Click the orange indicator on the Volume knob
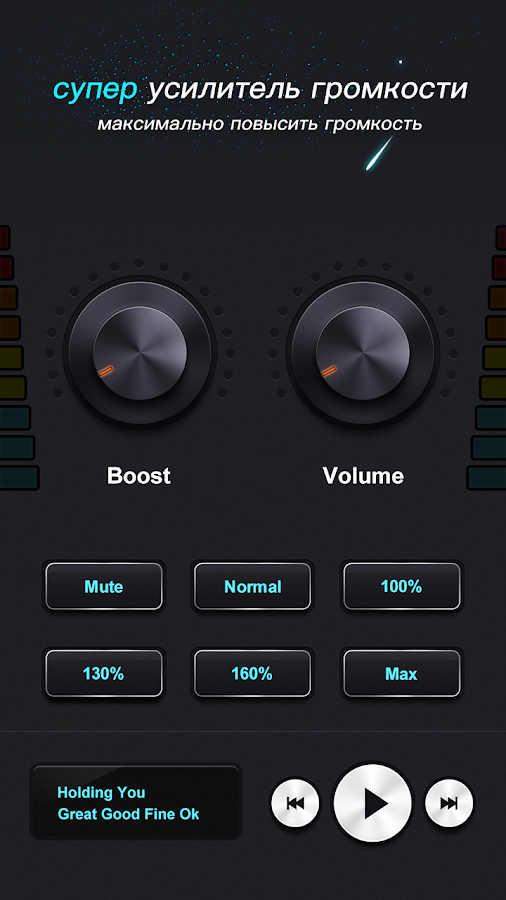The width and height of the screenshot is (506, 900). 329,371
